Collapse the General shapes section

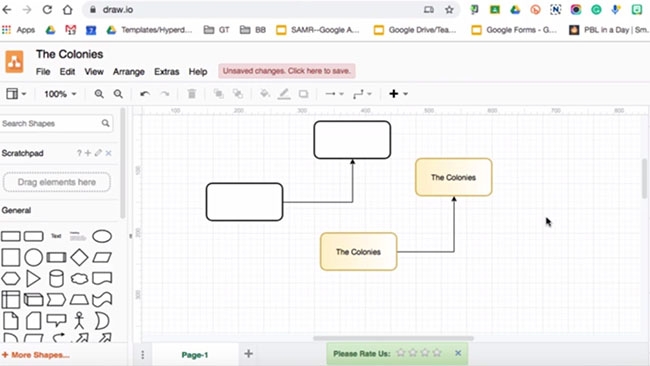click(17, 210)
